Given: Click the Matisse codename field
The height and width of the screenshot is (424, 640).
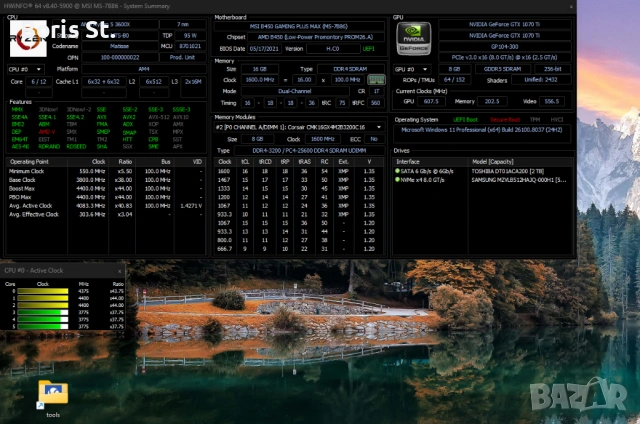Looking at the screenshot, I should point(120,46).
